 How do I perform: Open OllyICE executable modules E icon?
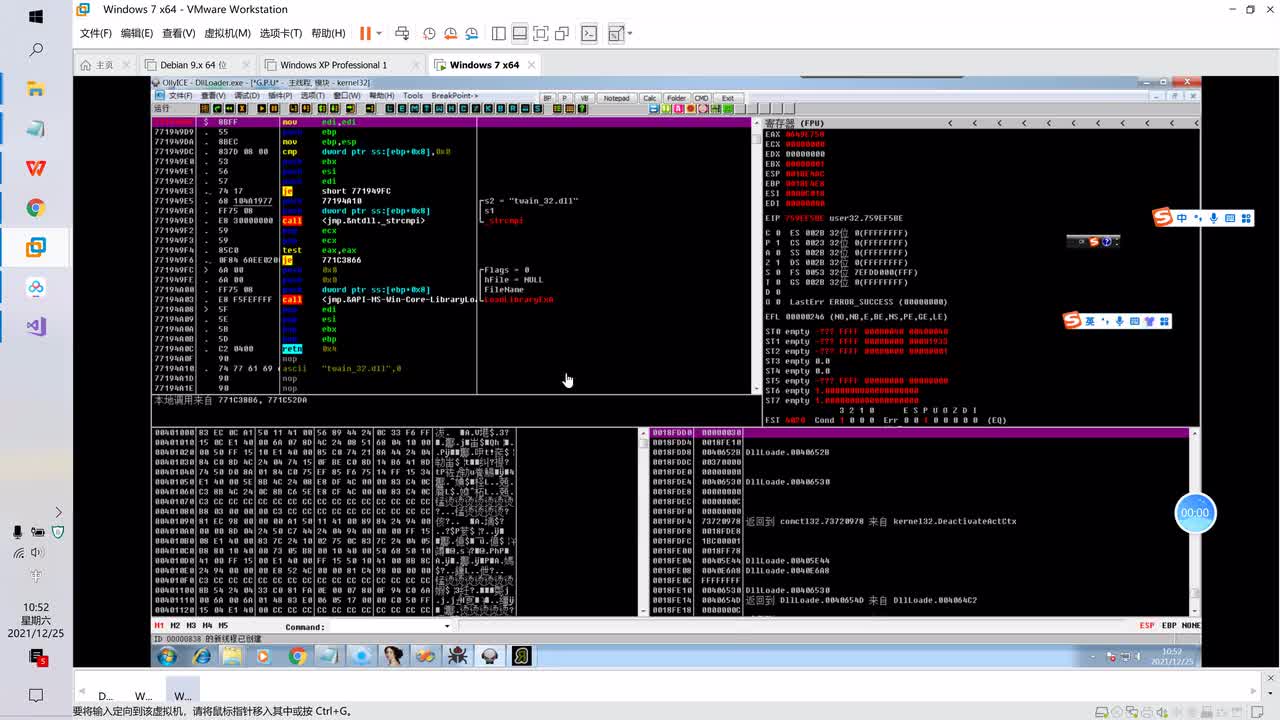(402, 108)
